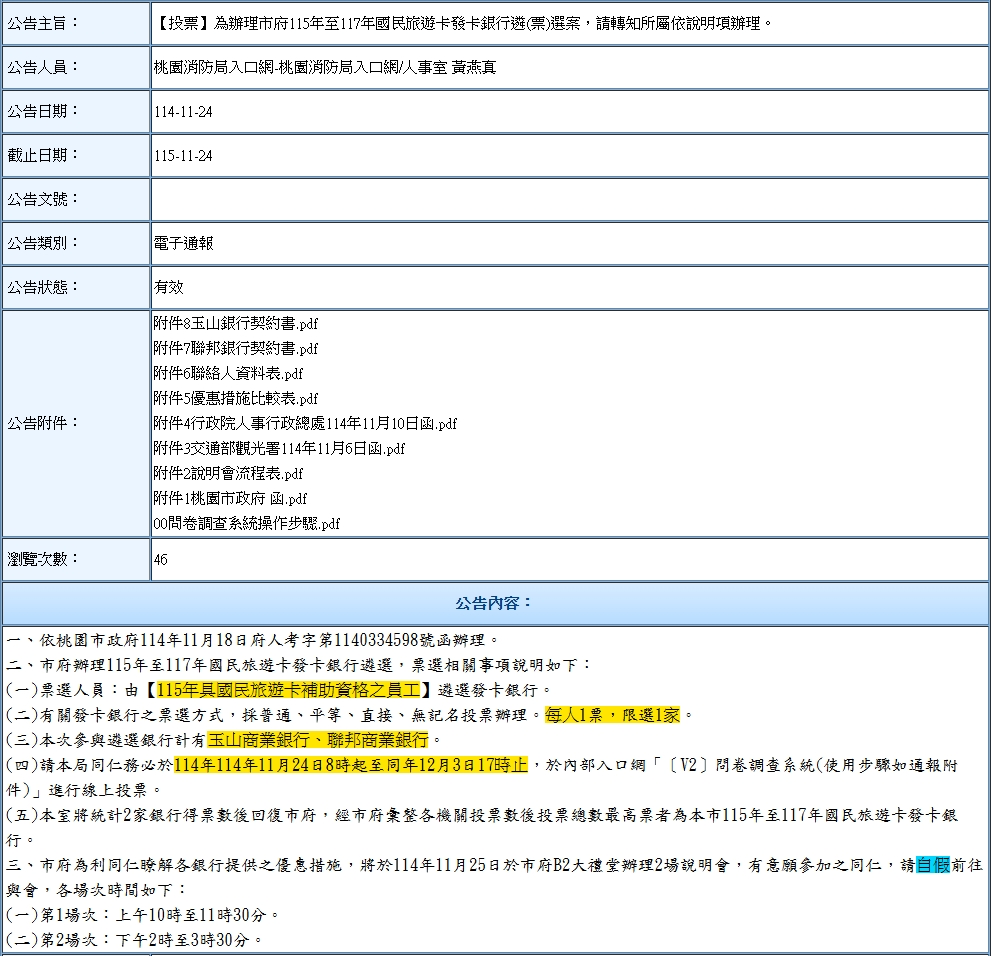
Task: Open the 附件8玉山銀行契約書.pdf attachment
Action: tap(236, 324)
